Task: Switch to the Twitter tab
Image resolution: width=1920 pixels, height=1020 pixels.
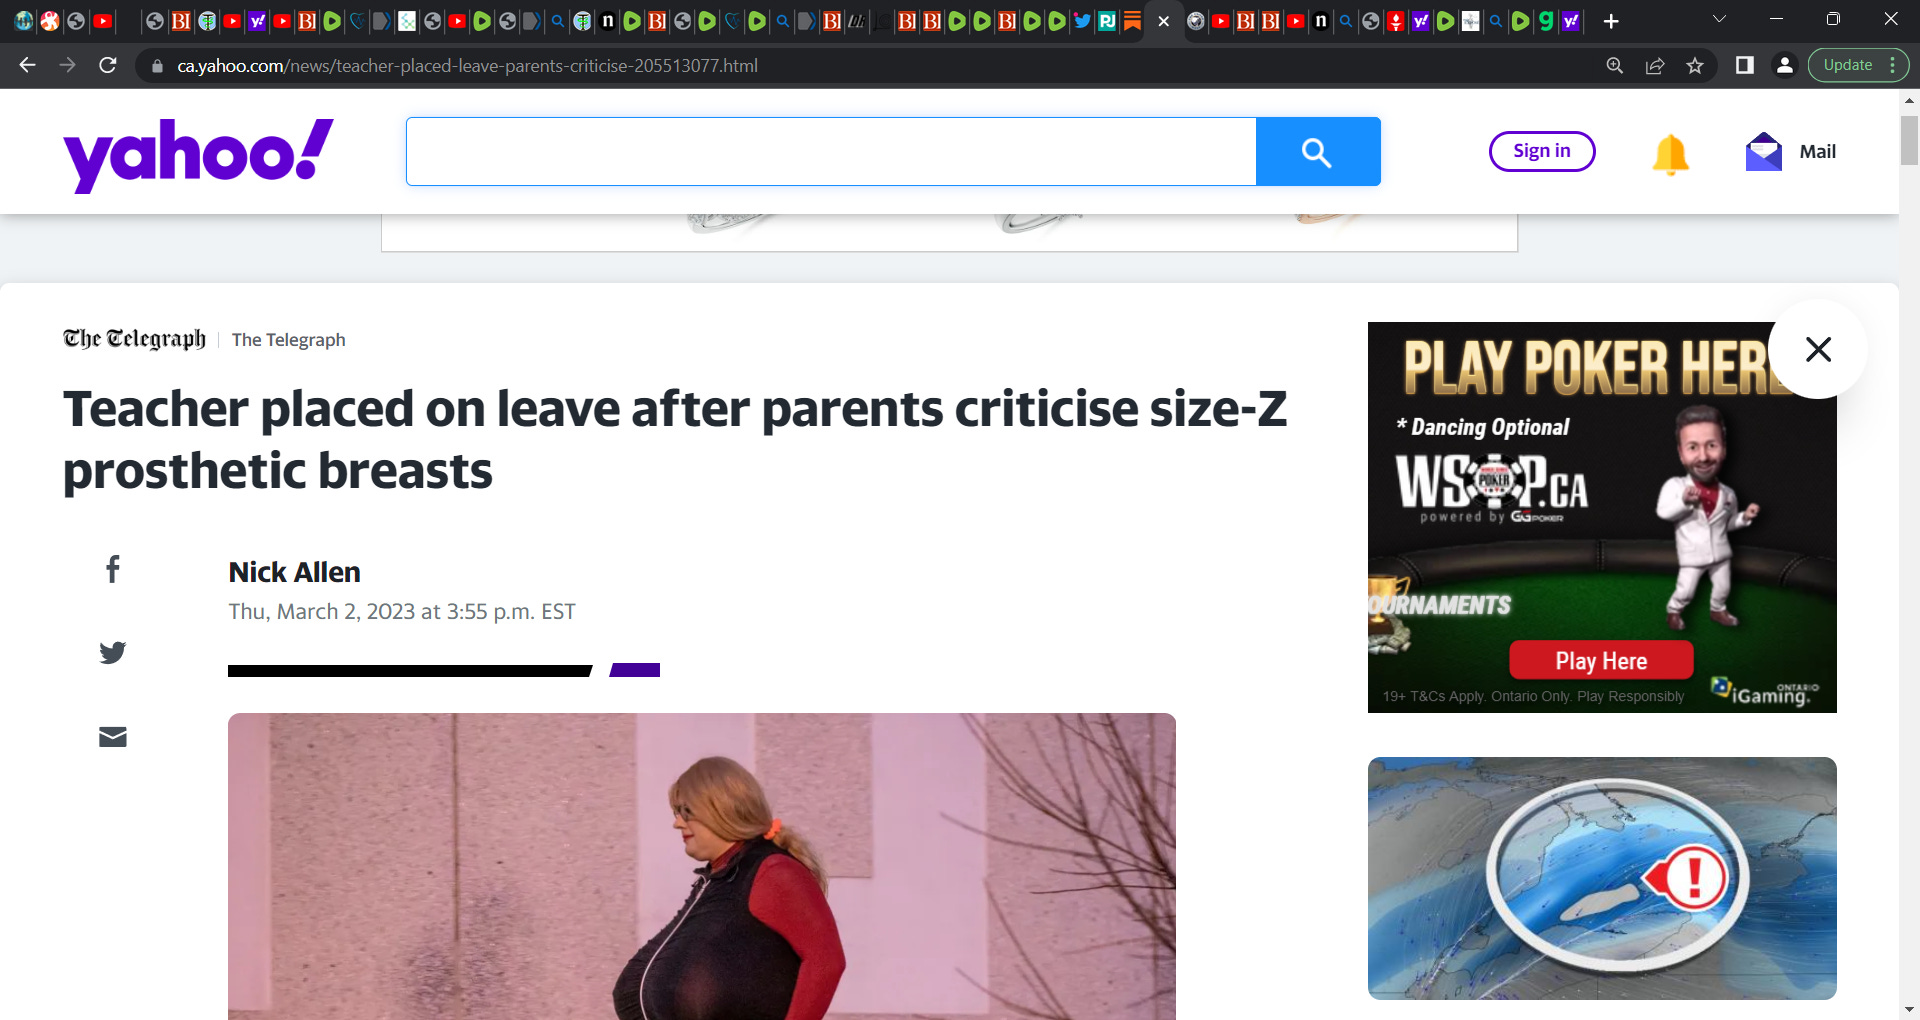Action: pos(1082,21)
